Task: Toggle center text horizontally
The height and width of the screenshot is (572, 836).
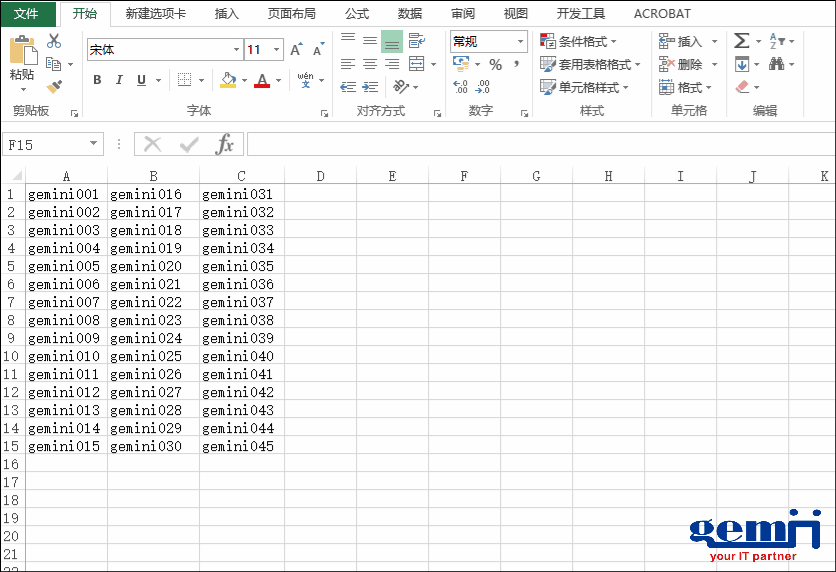Action: 369,64
